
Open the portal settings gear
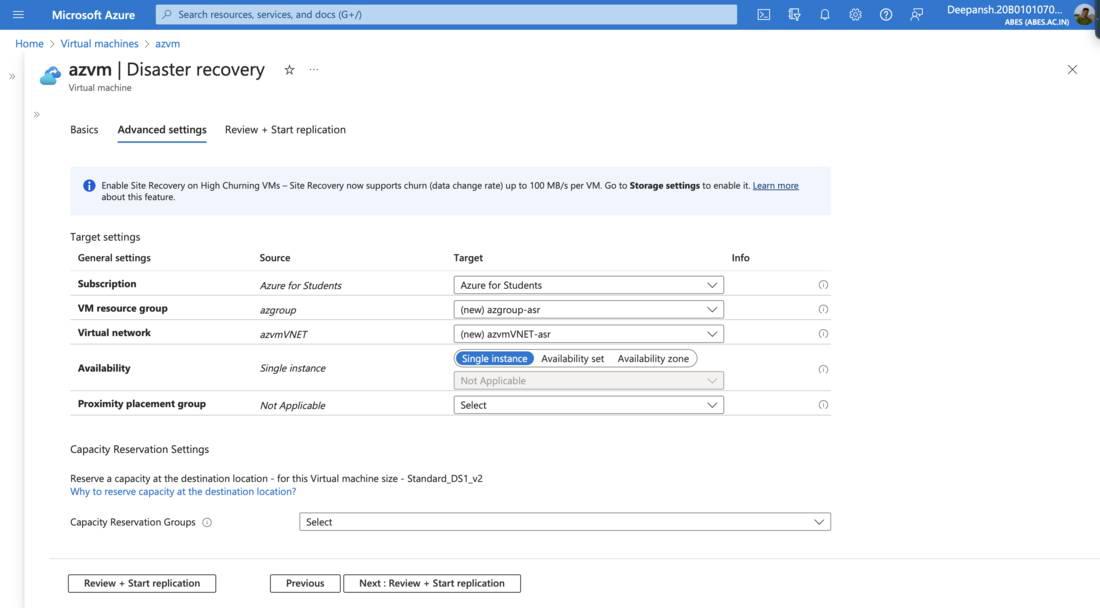[855, 15]
